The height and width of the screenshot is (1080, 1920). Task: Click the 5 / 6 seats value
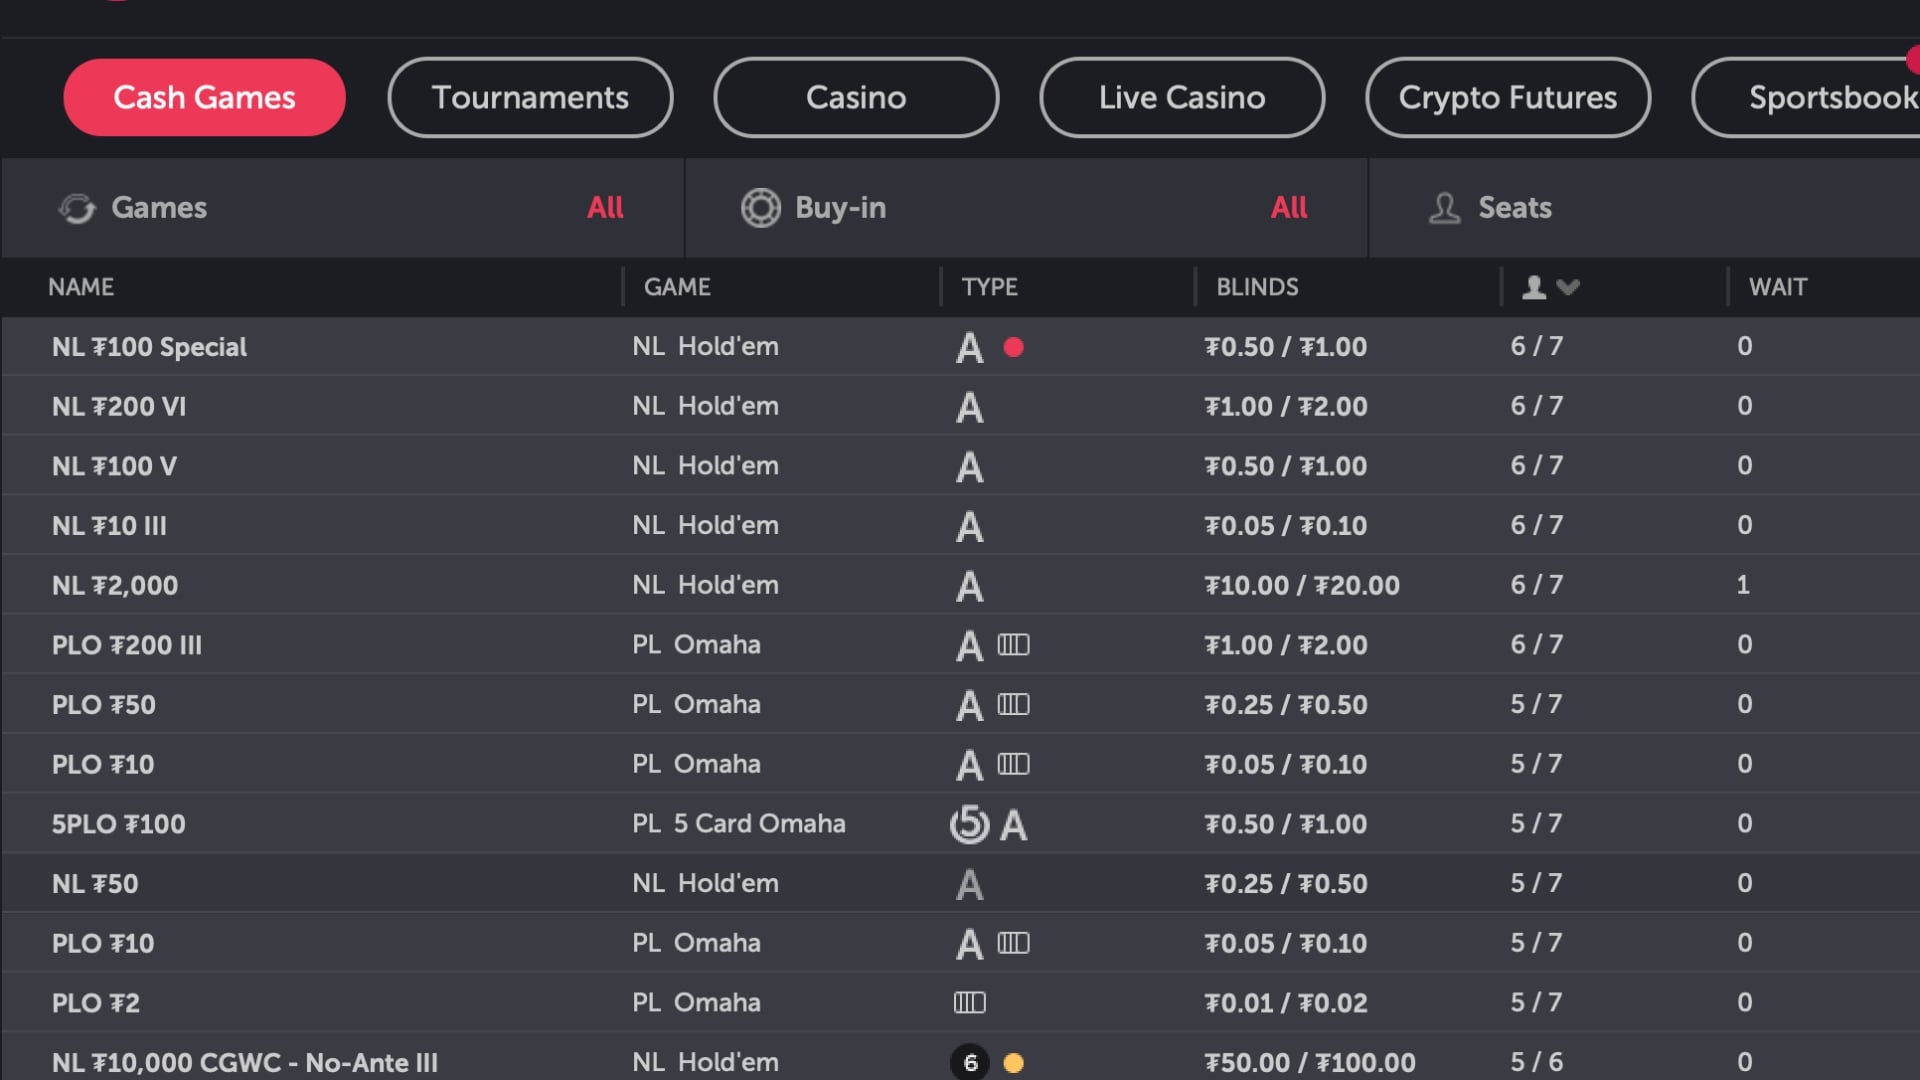(1536, 1062)
